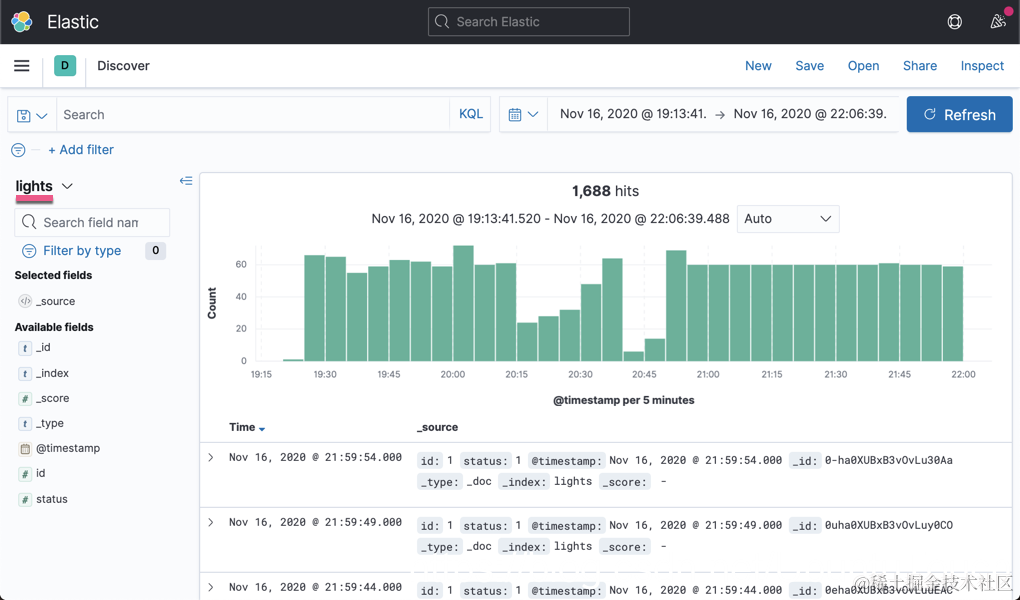This screenshot has height=600, width=1020.
Task: Select the _id available field
Action: [43, 348]
